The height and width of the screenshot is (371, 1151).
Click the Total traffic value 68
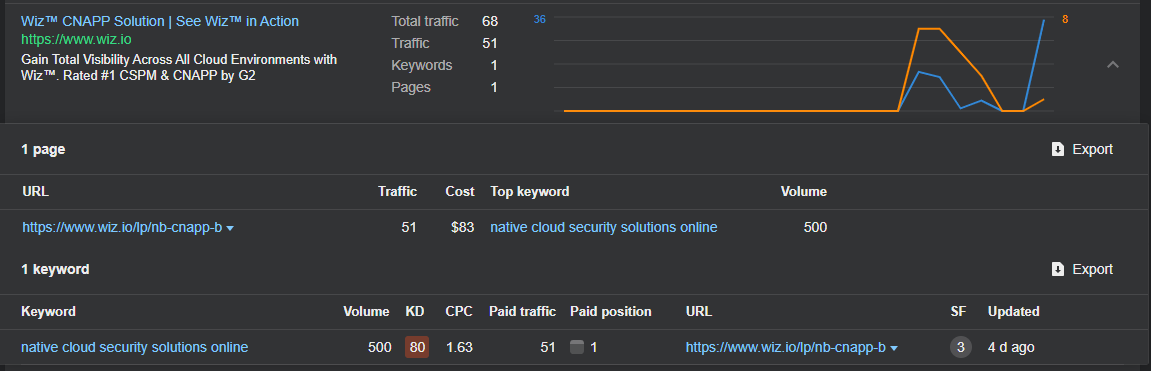click(490, 21)
